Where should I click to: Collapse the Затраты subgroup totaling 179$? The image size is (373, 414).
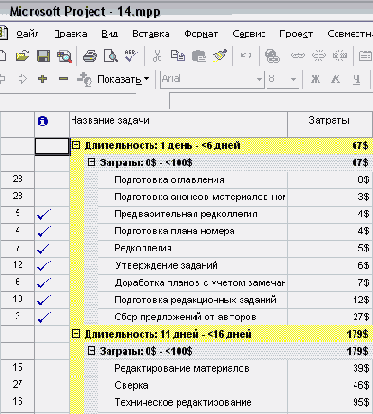pyautogui.click(x=91, y=351)
